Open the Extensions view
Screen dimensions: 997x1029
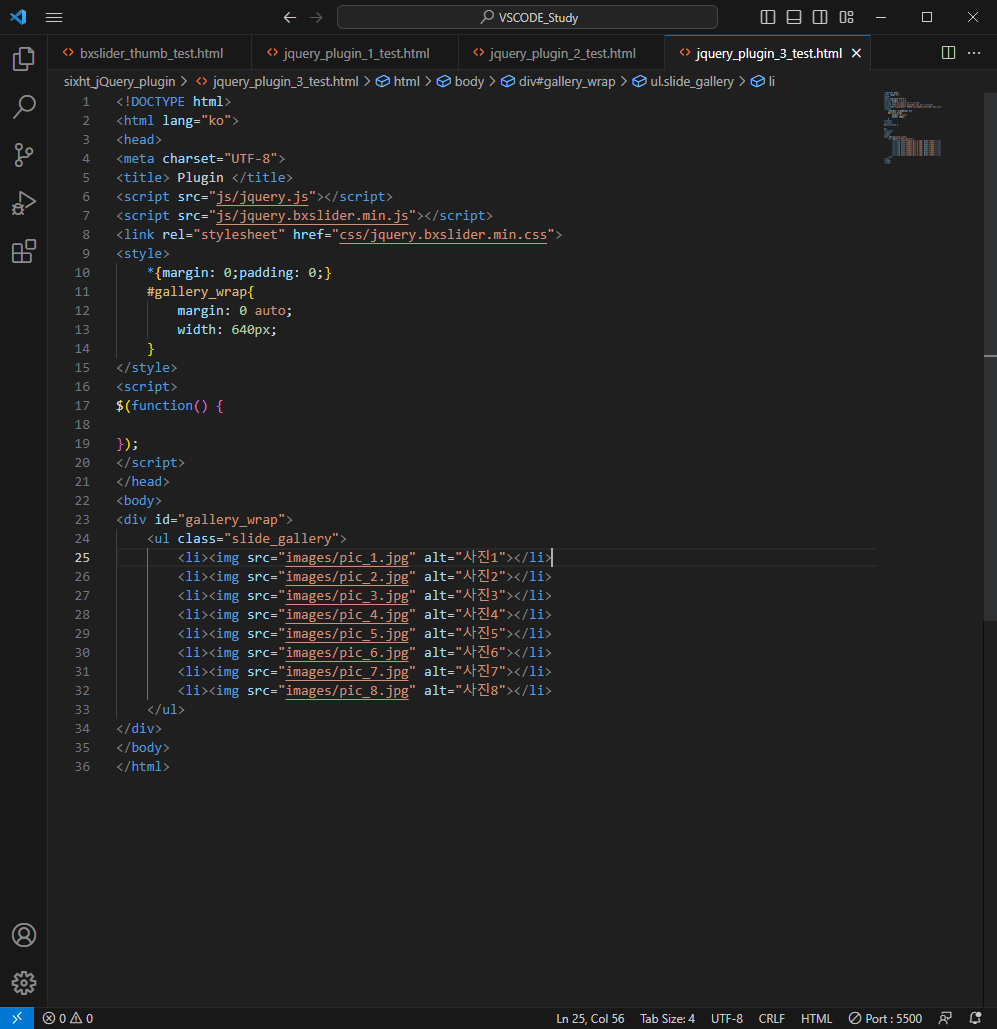[24, 251]
